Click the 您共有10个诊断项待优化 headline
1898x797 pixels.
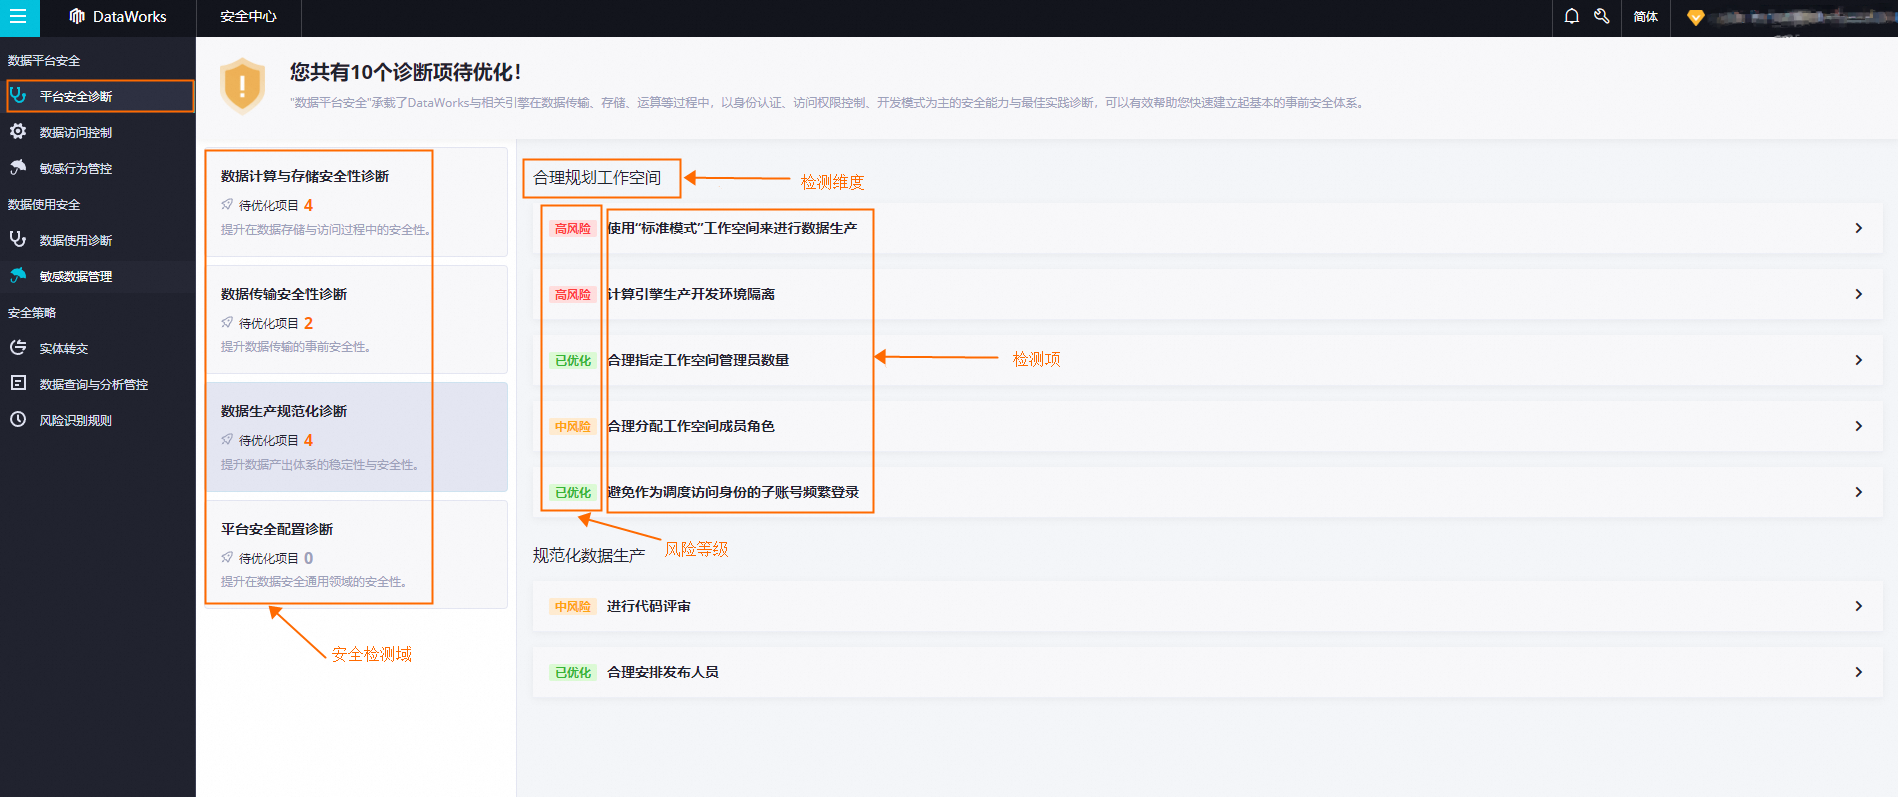(405, 72)
